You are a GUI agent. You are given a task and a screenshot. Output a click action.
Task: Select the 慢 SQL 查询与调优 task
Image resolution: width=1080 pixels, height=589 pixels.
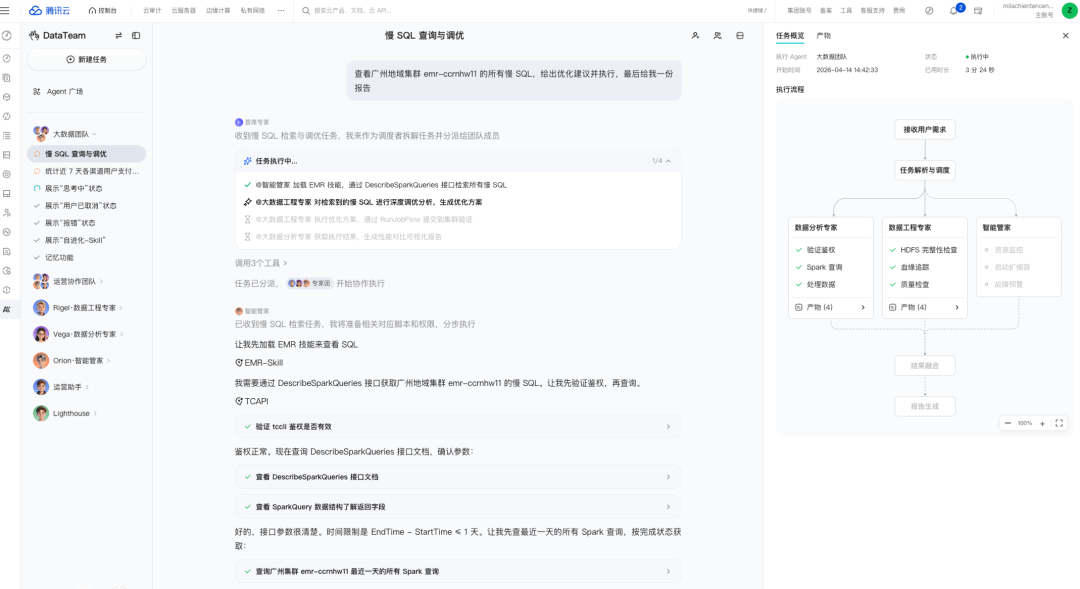(87, 154)
